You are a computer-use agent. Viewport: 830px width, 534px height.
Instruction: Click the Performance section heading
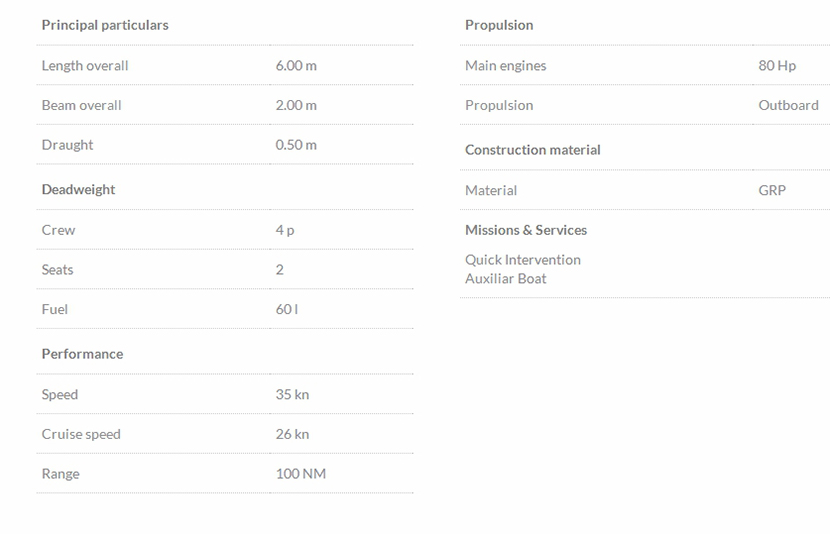coord(82,354)
